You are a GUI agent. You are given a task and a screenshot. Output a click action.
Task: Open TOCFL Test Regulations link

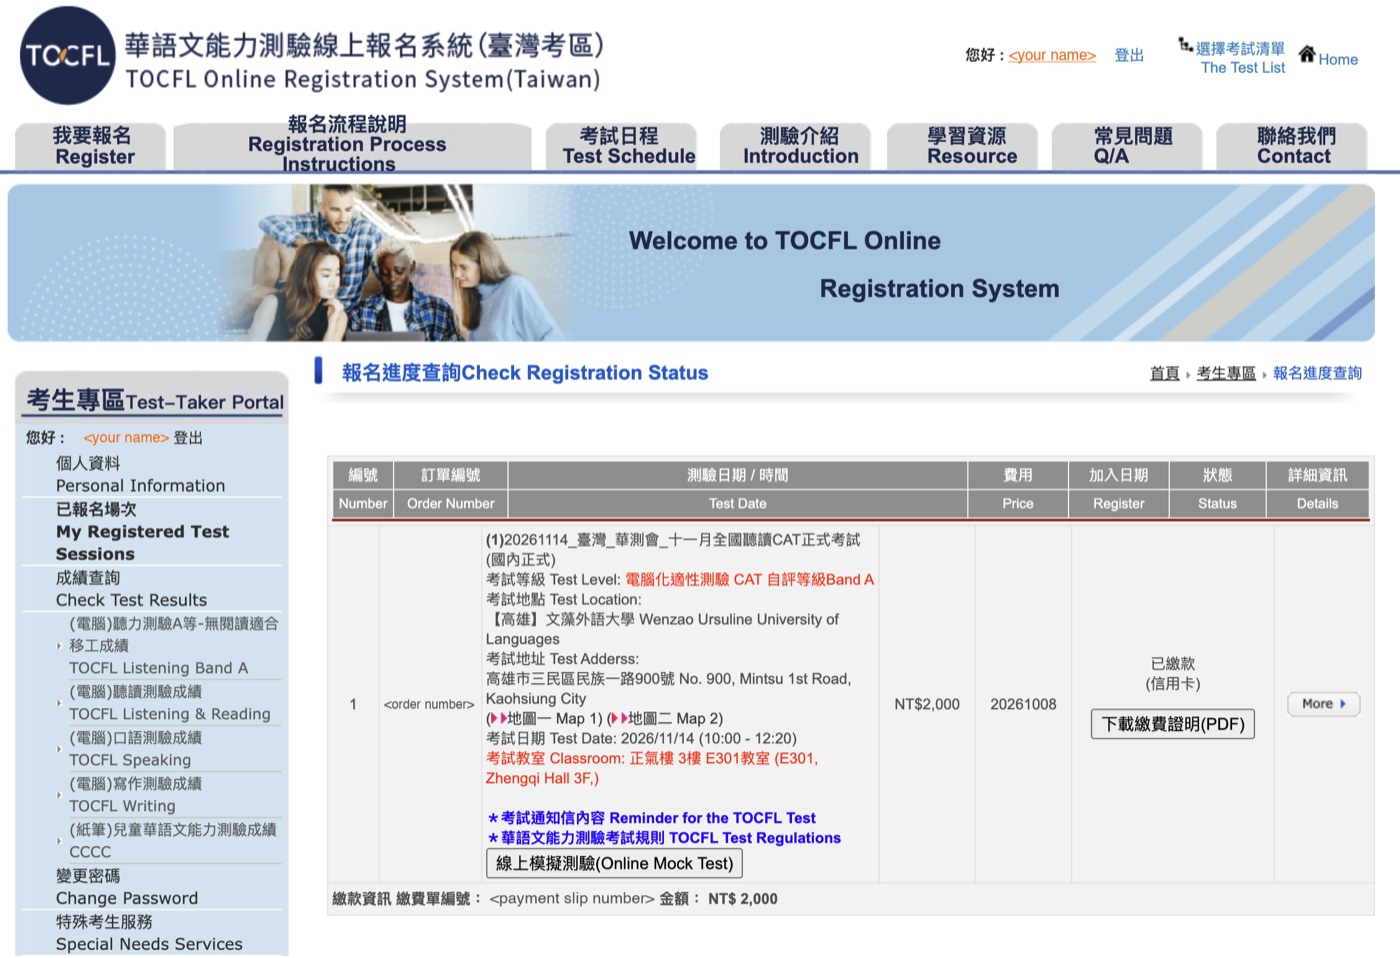tap(664, 838)
